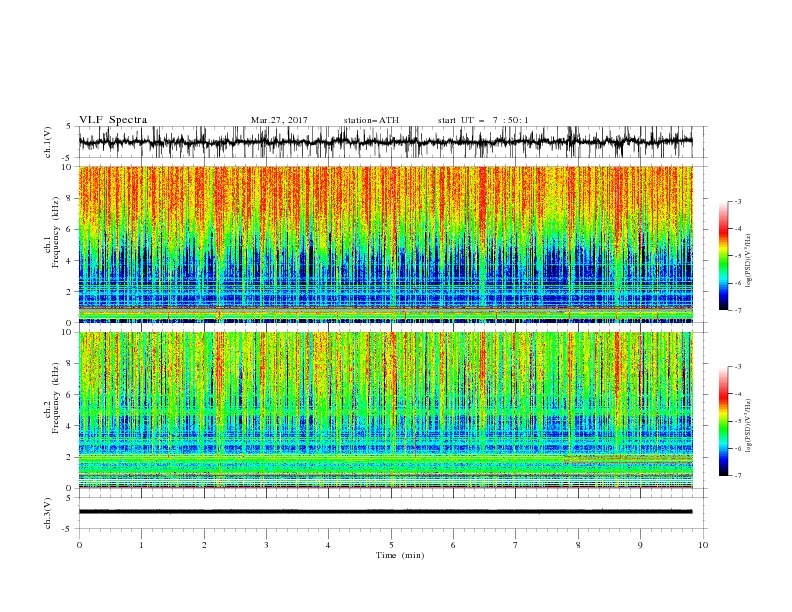
Task: Click the "-3" tick on the upper color bar
Action: coord(737,201)
